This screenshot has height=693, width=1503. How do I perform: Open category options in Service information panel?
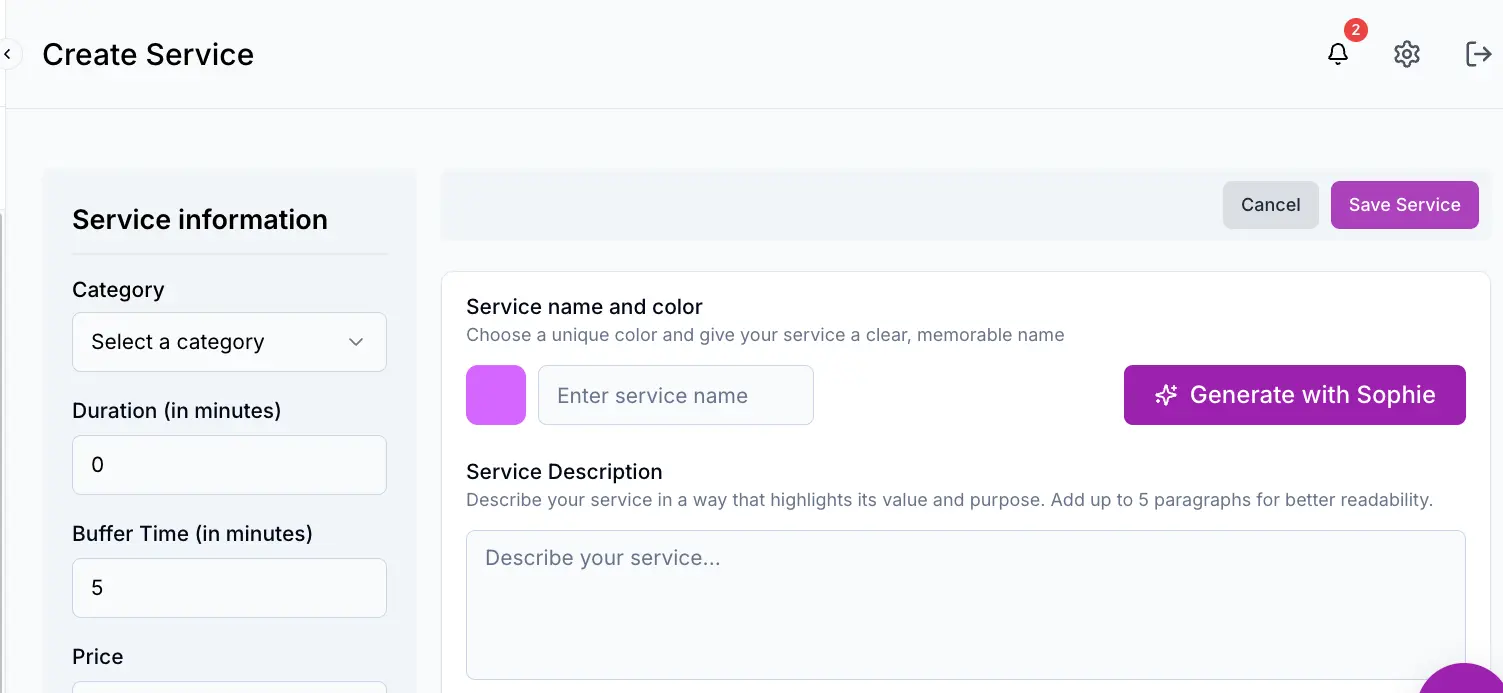click(229, 342)
